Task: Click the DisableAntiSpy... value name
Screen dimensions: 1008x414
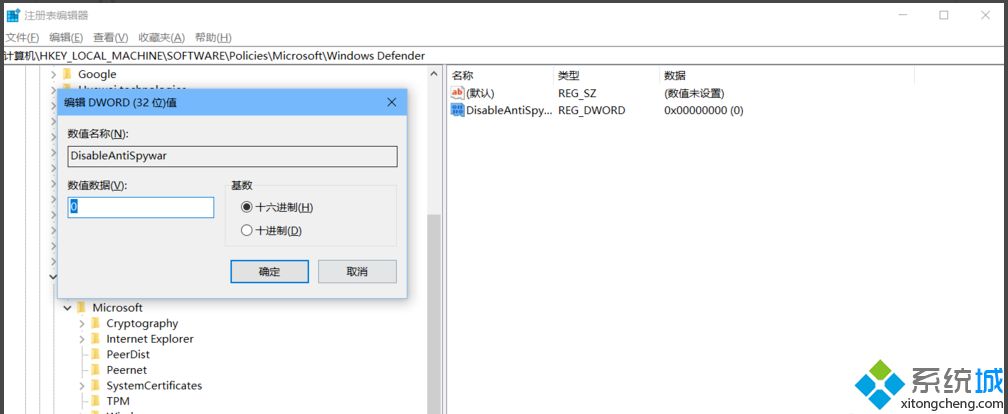Action: coord(508,111)
